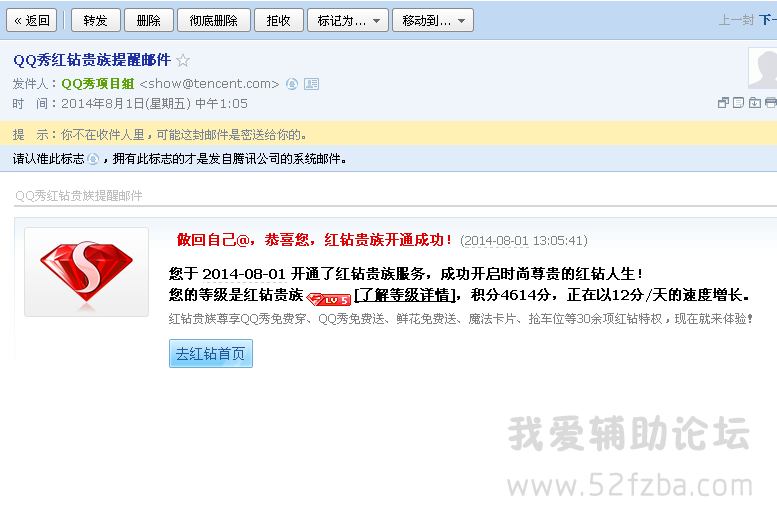The width and height of the screenshot is (777, 524).
Task: Go back with the 返回 button
Action: point(32,20)
